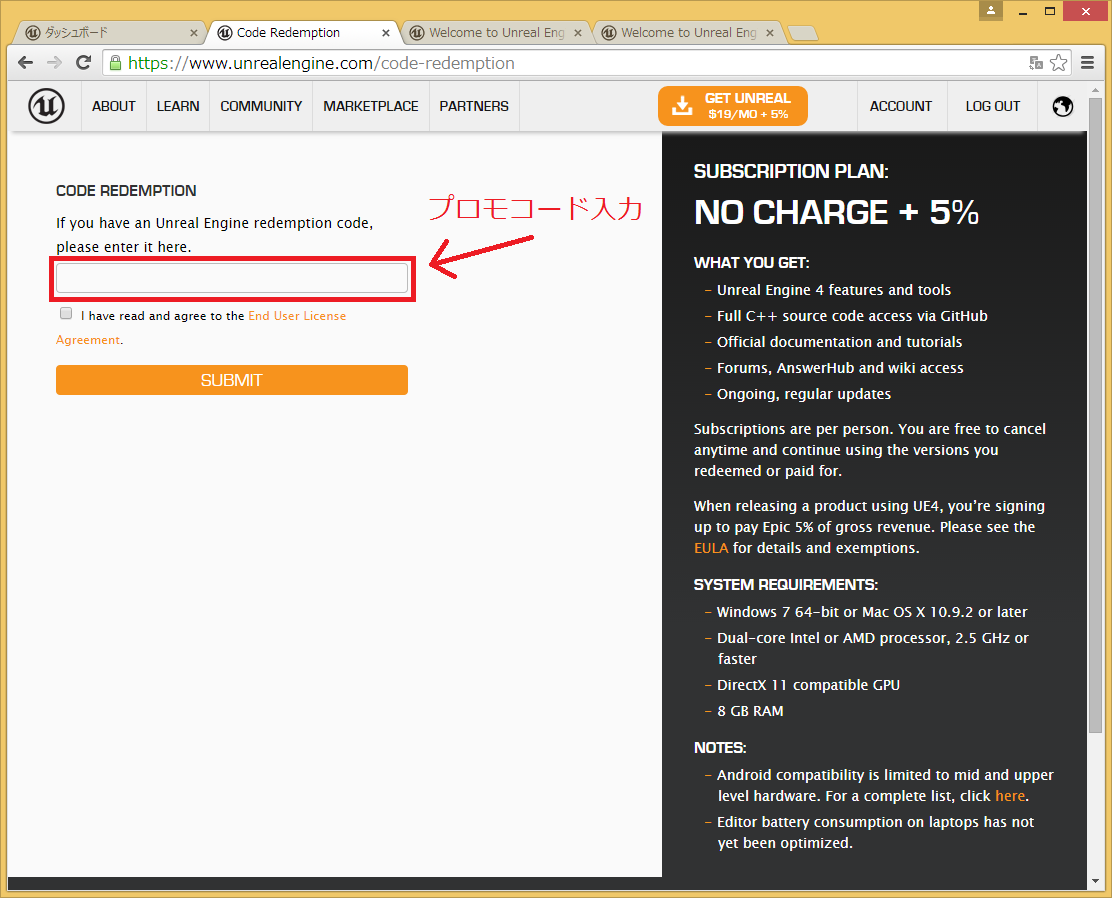Open the EULA link in subscription details
The width and height of the screenshot is (1112, 898).
coord(711,548)
